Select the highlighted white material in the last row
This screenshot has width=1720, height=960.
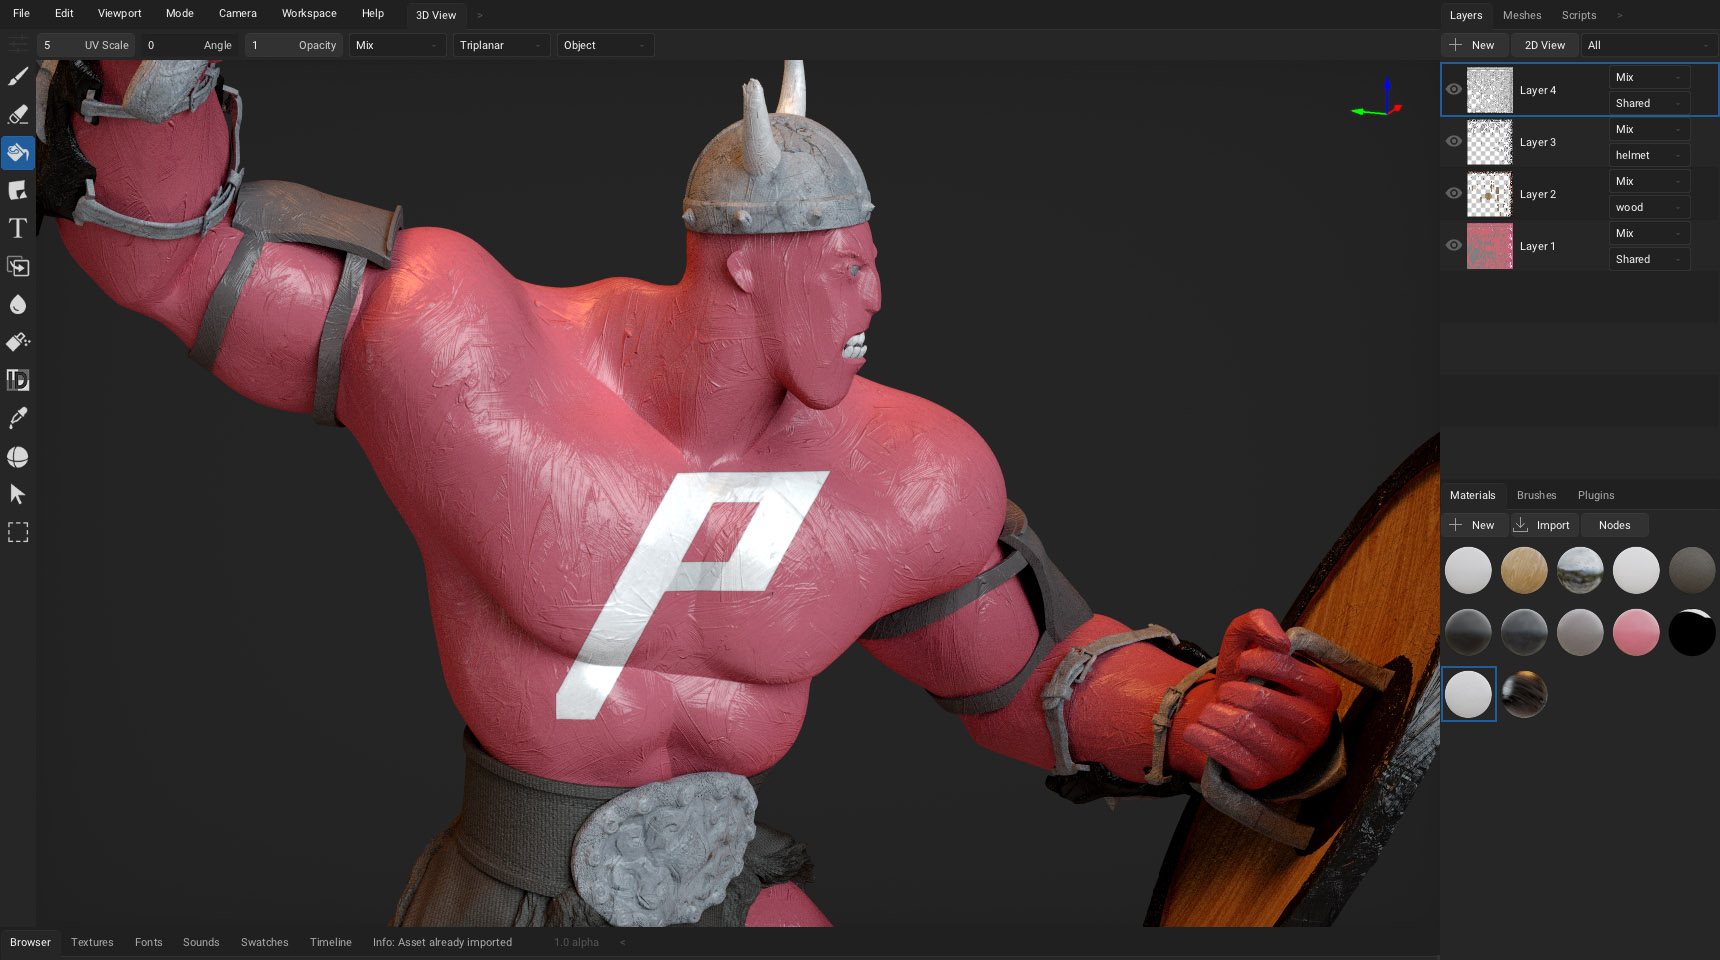(1468, 694)
